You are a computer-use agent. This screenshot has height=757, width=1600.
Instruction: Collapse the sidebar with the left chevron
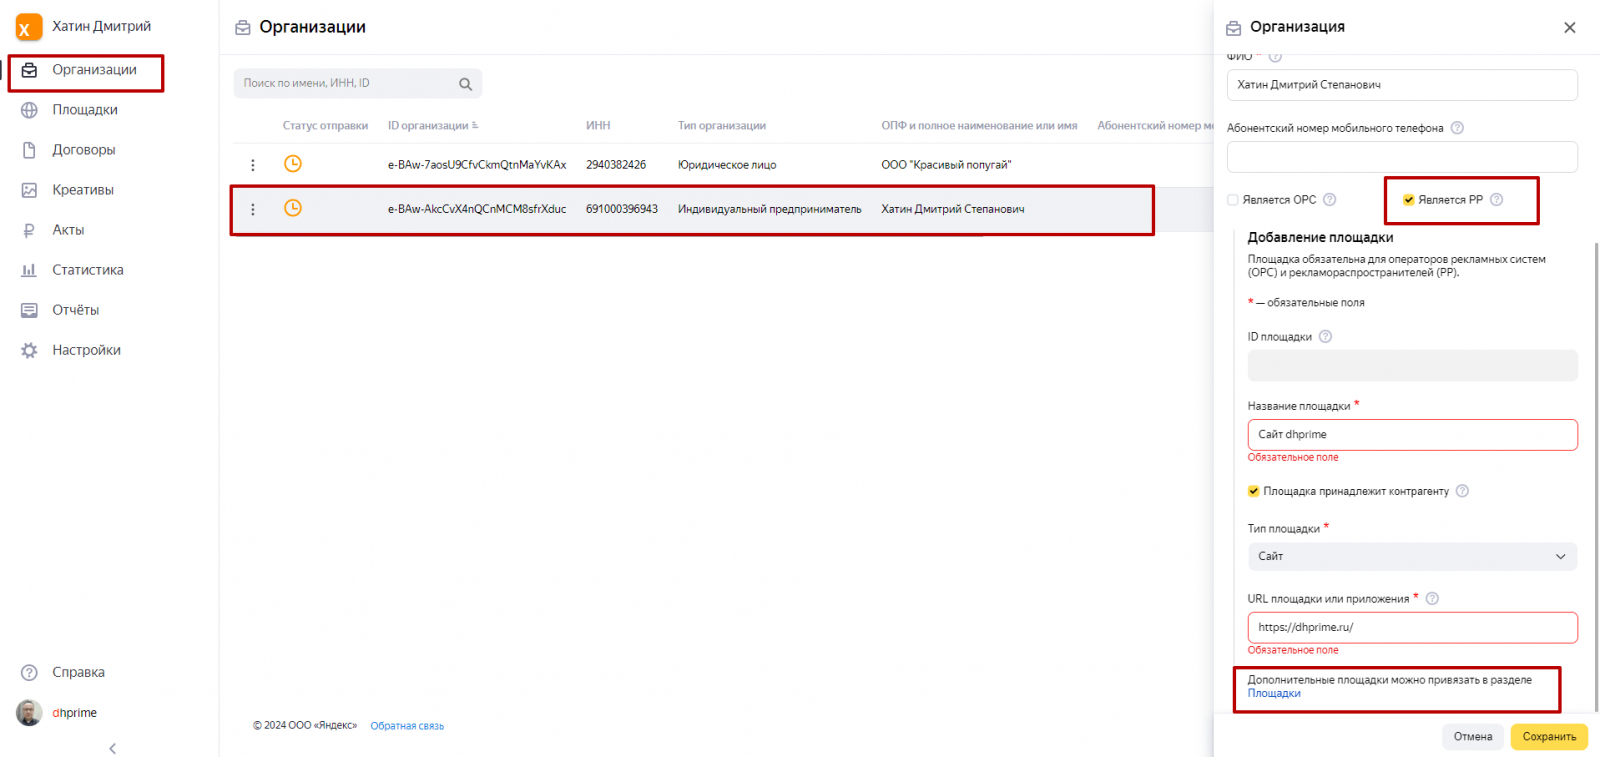[x=112, y=748]
